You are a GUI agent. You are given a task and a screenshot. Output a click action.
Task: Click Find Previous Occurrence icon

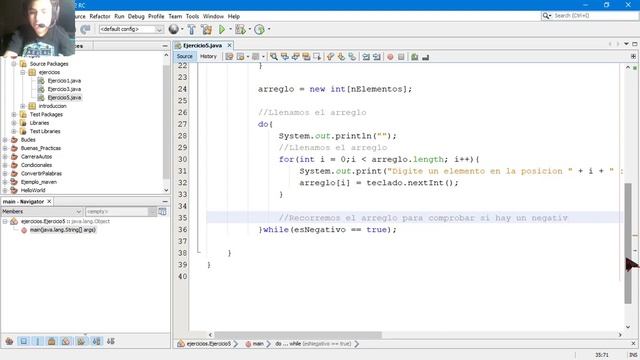click(x=285, y=57)
